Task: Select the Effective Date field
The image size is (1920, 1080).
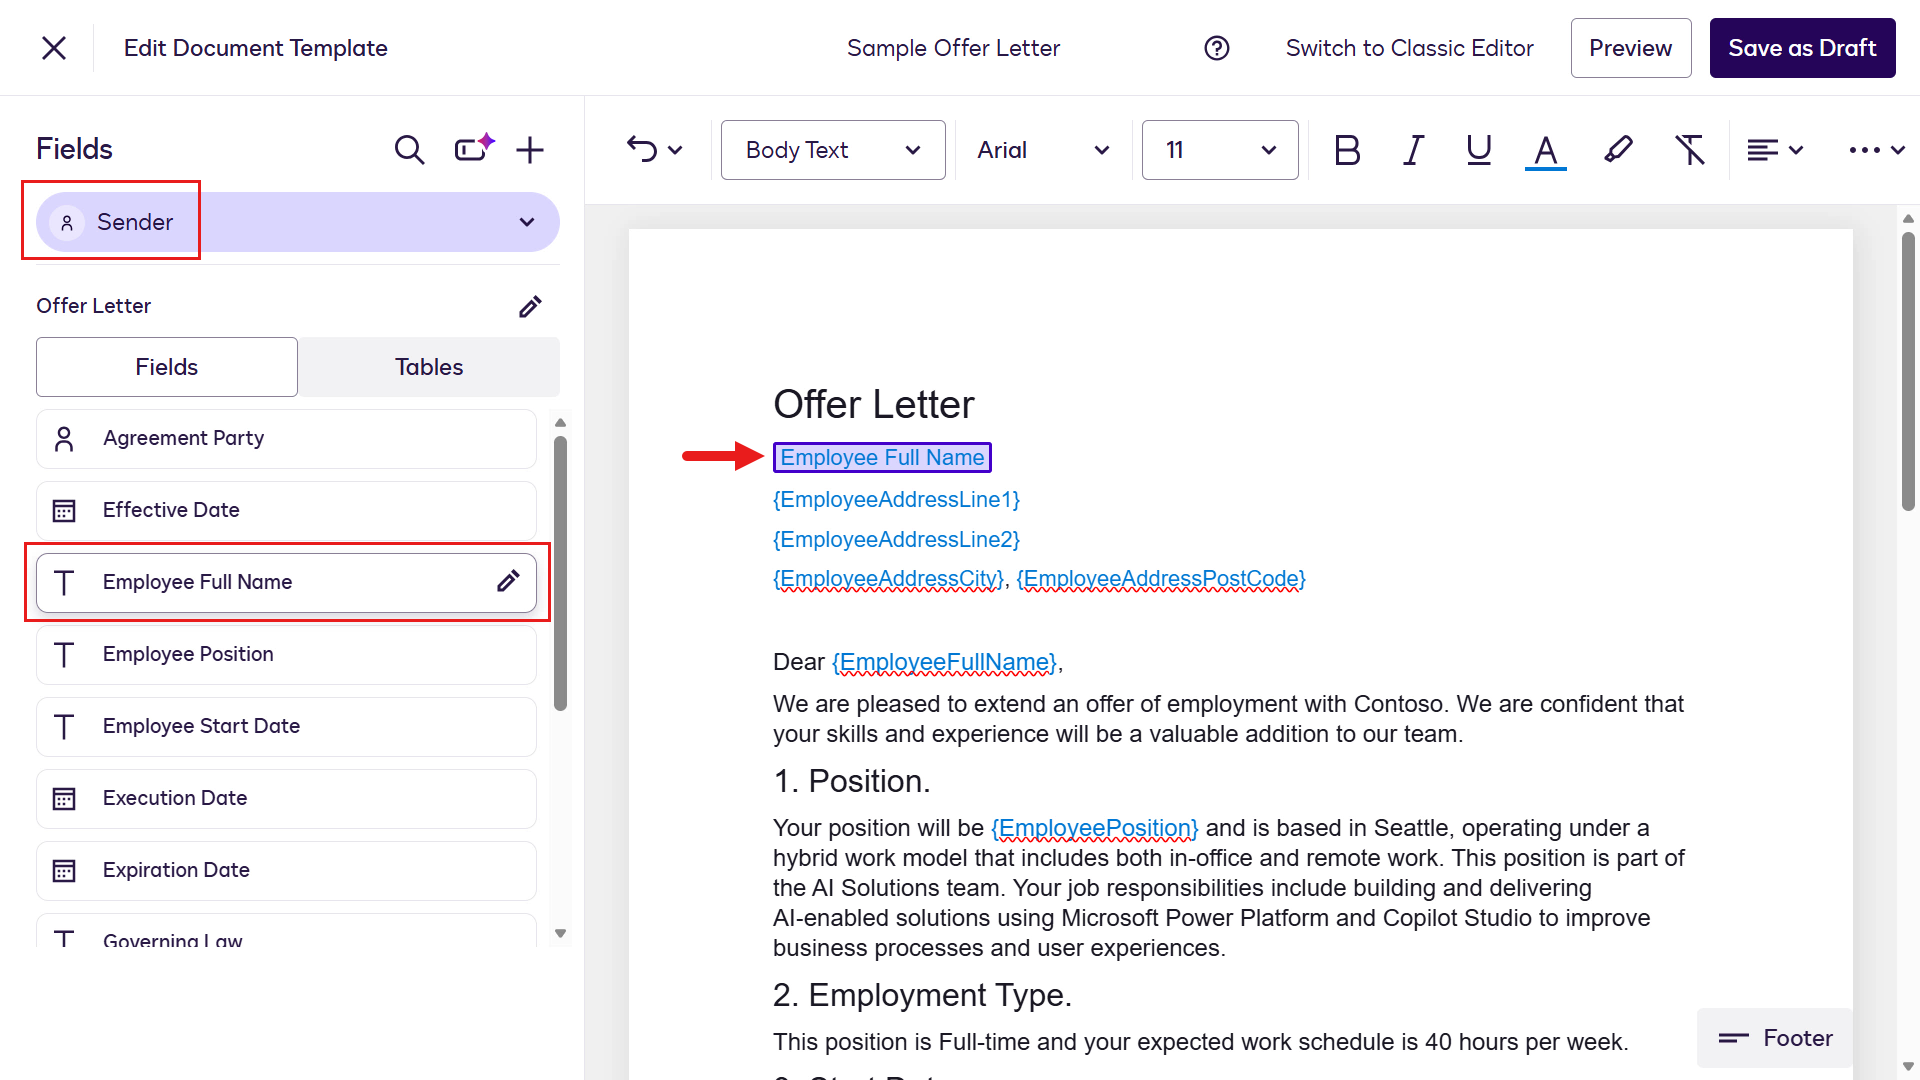Action: (286, 510)
